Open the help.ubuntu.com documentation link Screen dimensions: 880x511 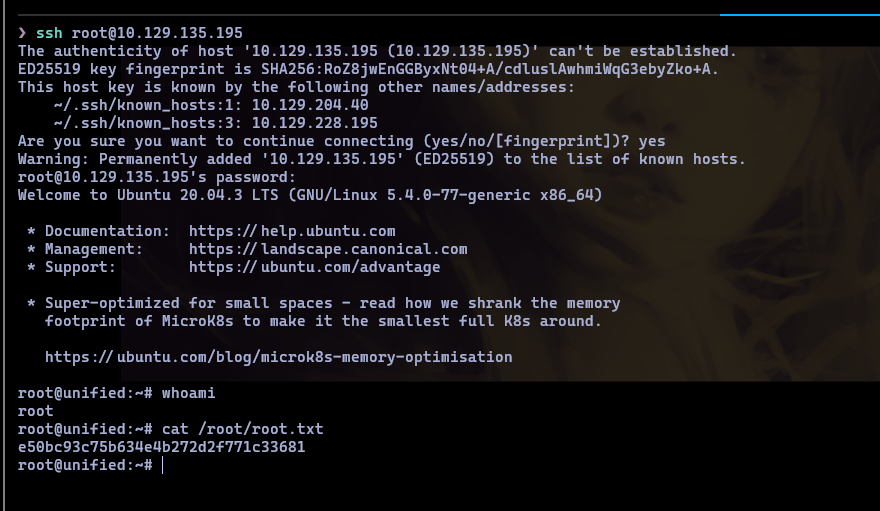point(292,231)
